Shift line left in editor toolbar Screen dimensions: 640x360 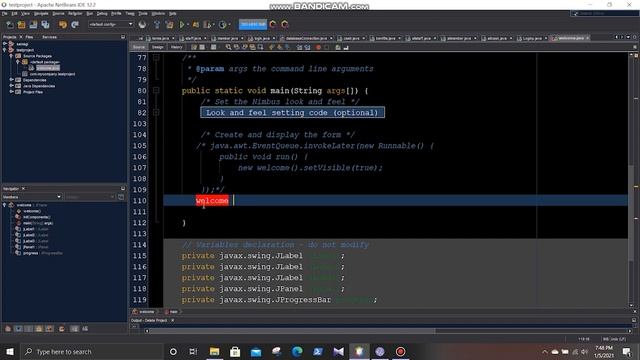[299, 47]
